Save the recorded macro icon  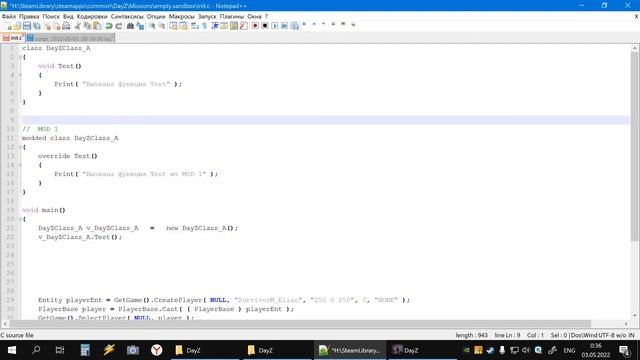[x=294, y=26]
